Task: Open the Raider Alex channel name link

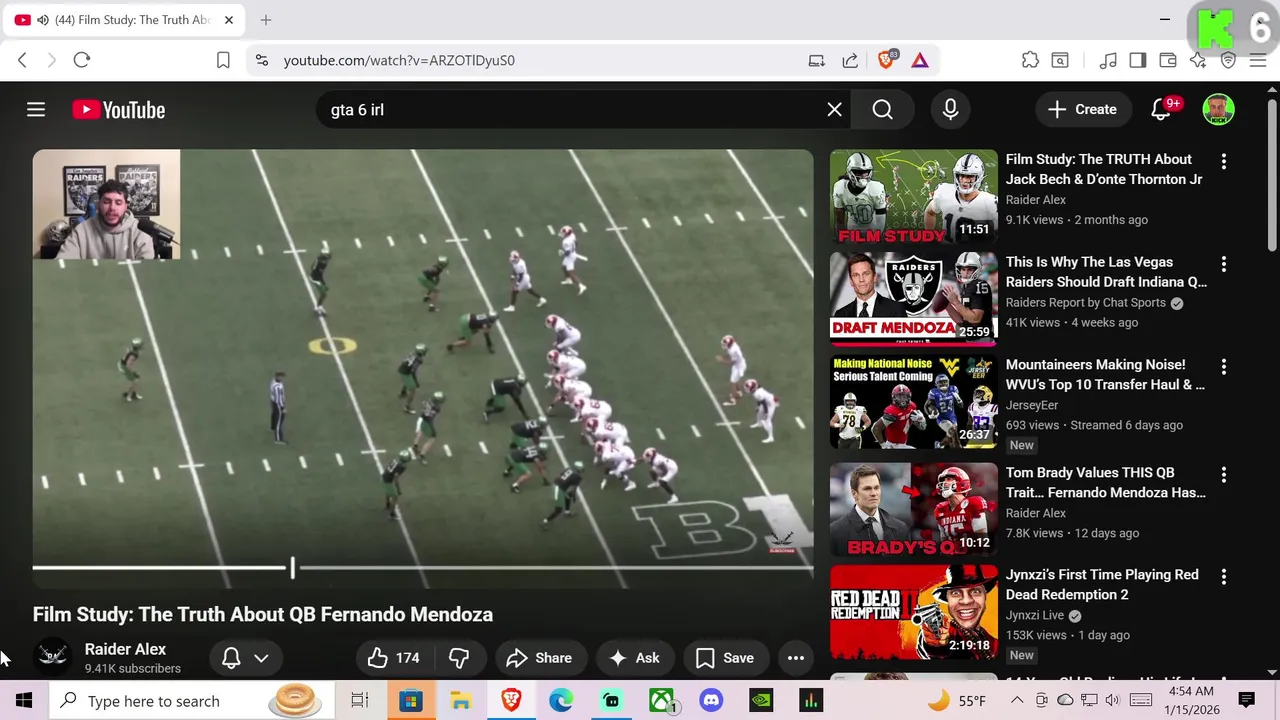Action: click(x=125, y=649)
